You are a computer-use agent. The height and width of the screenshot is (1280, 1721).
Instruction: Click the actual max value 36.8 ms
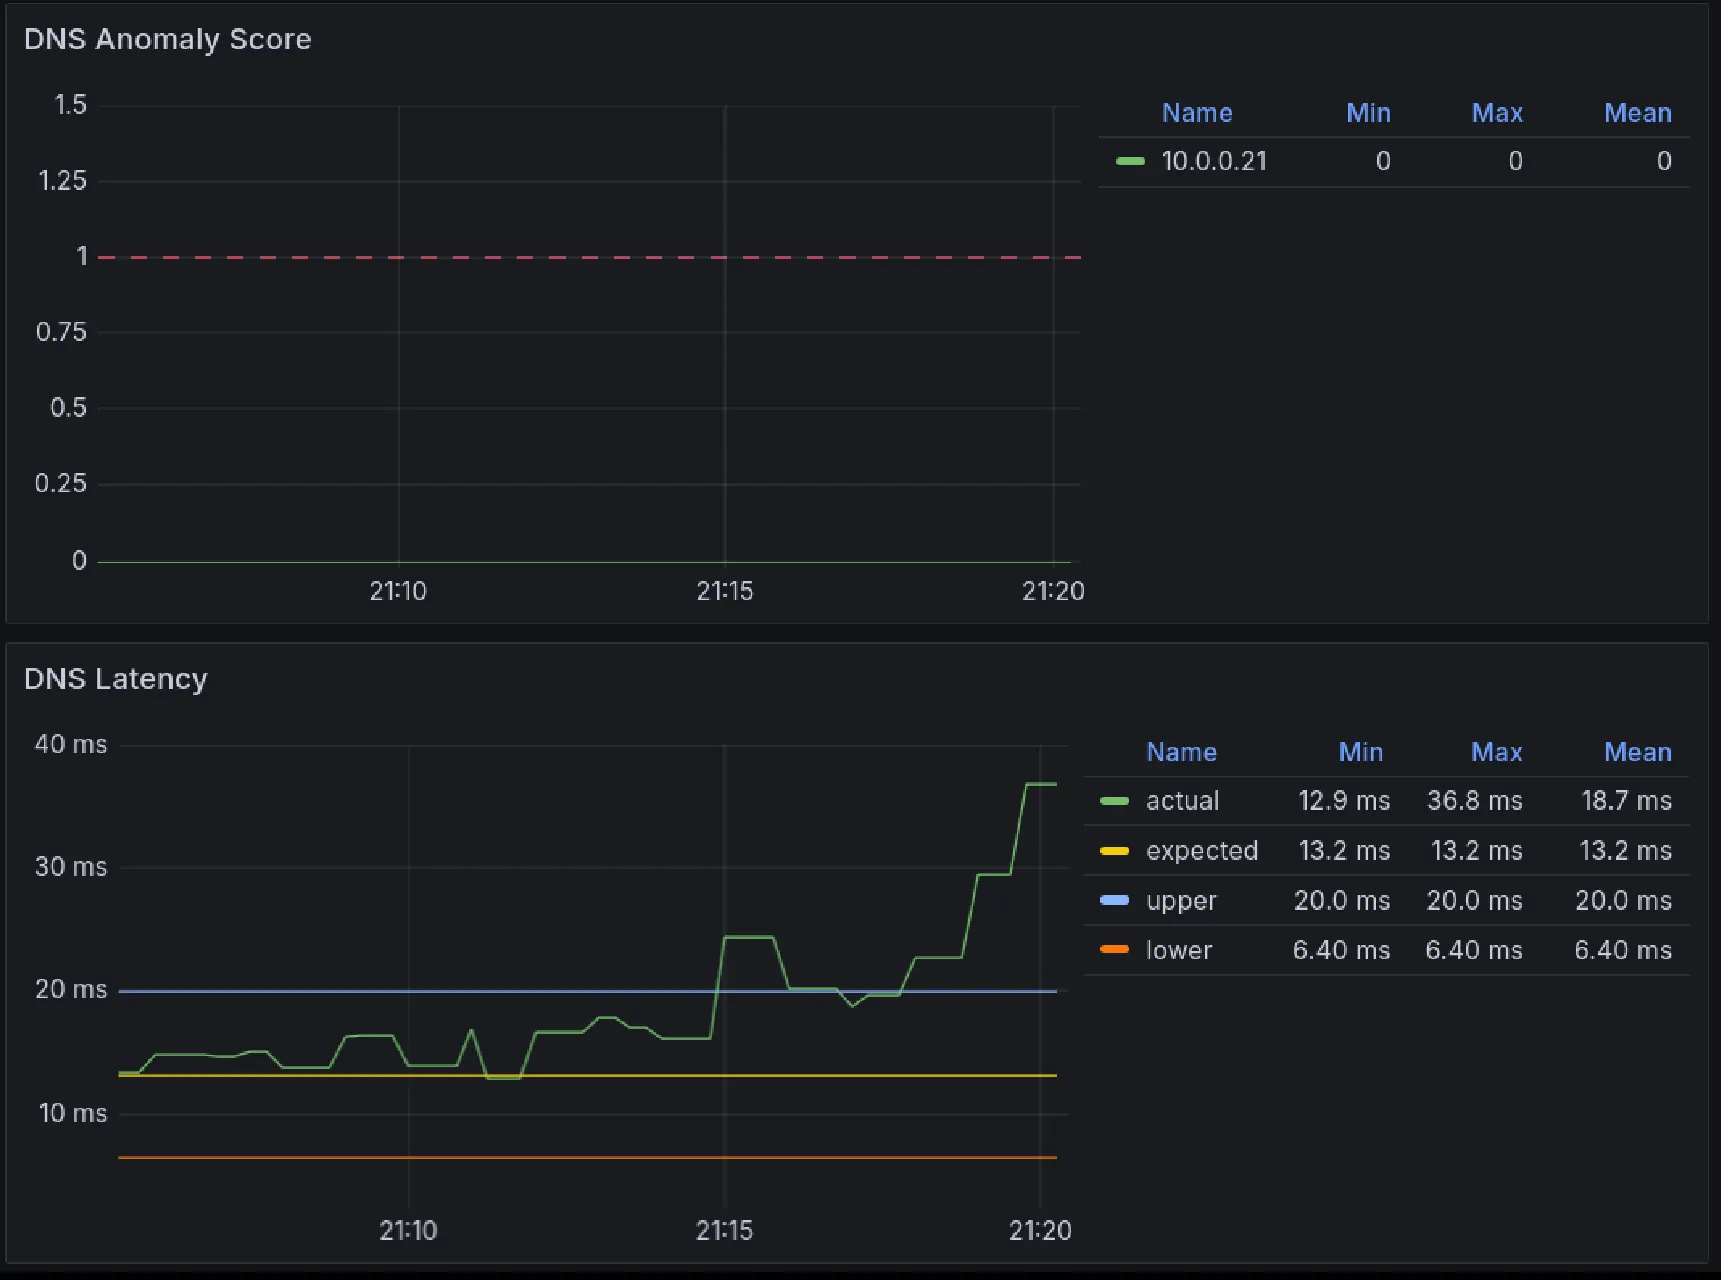point(1475,801)
